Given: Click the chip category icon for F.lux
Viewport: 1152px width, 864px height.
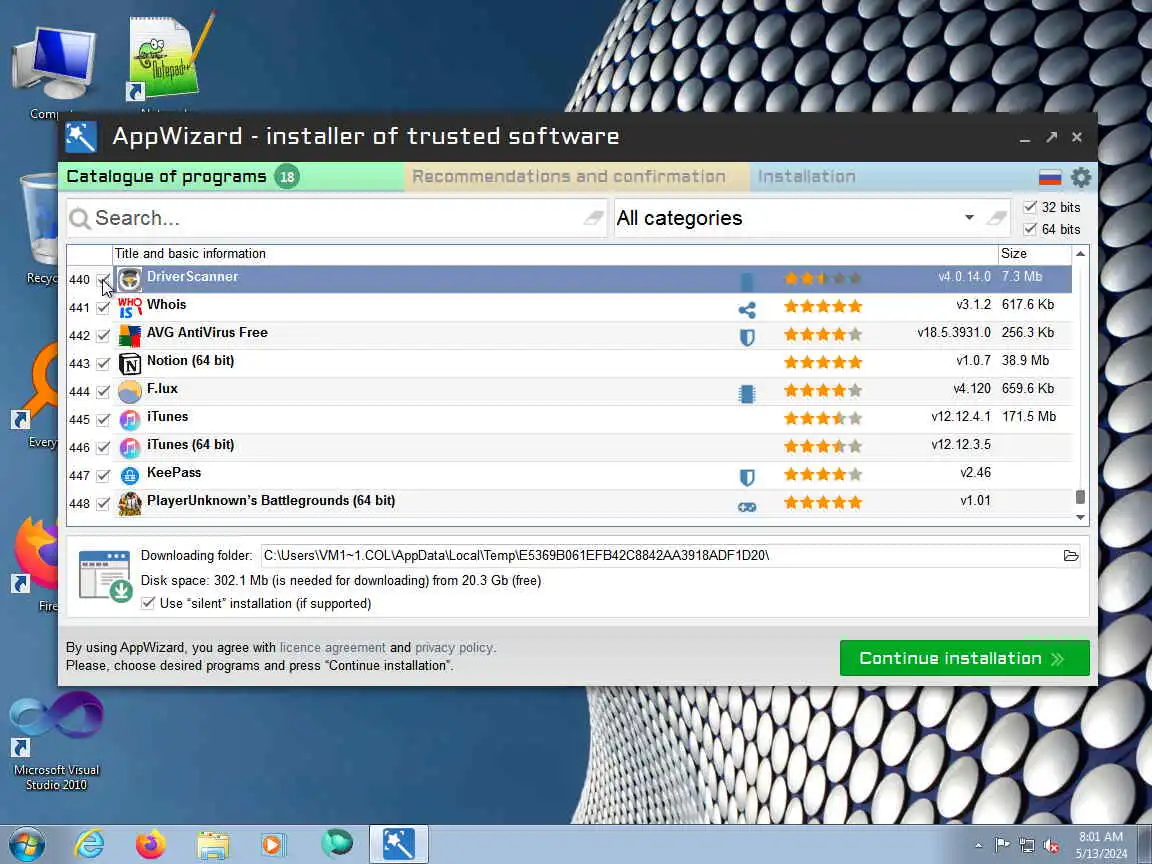Looking at the screenshot, I should [747, 394].
